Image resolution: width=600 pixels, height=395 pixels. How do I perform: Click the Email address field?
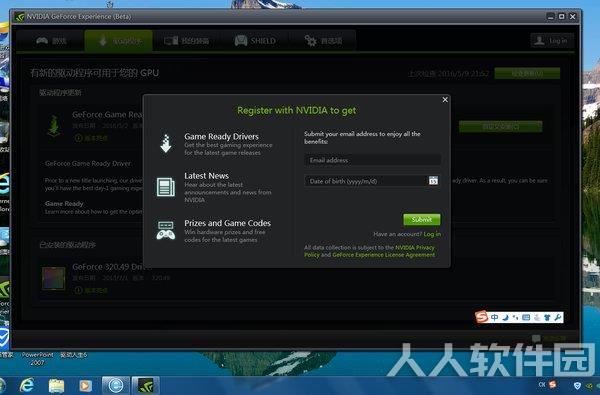373,160
